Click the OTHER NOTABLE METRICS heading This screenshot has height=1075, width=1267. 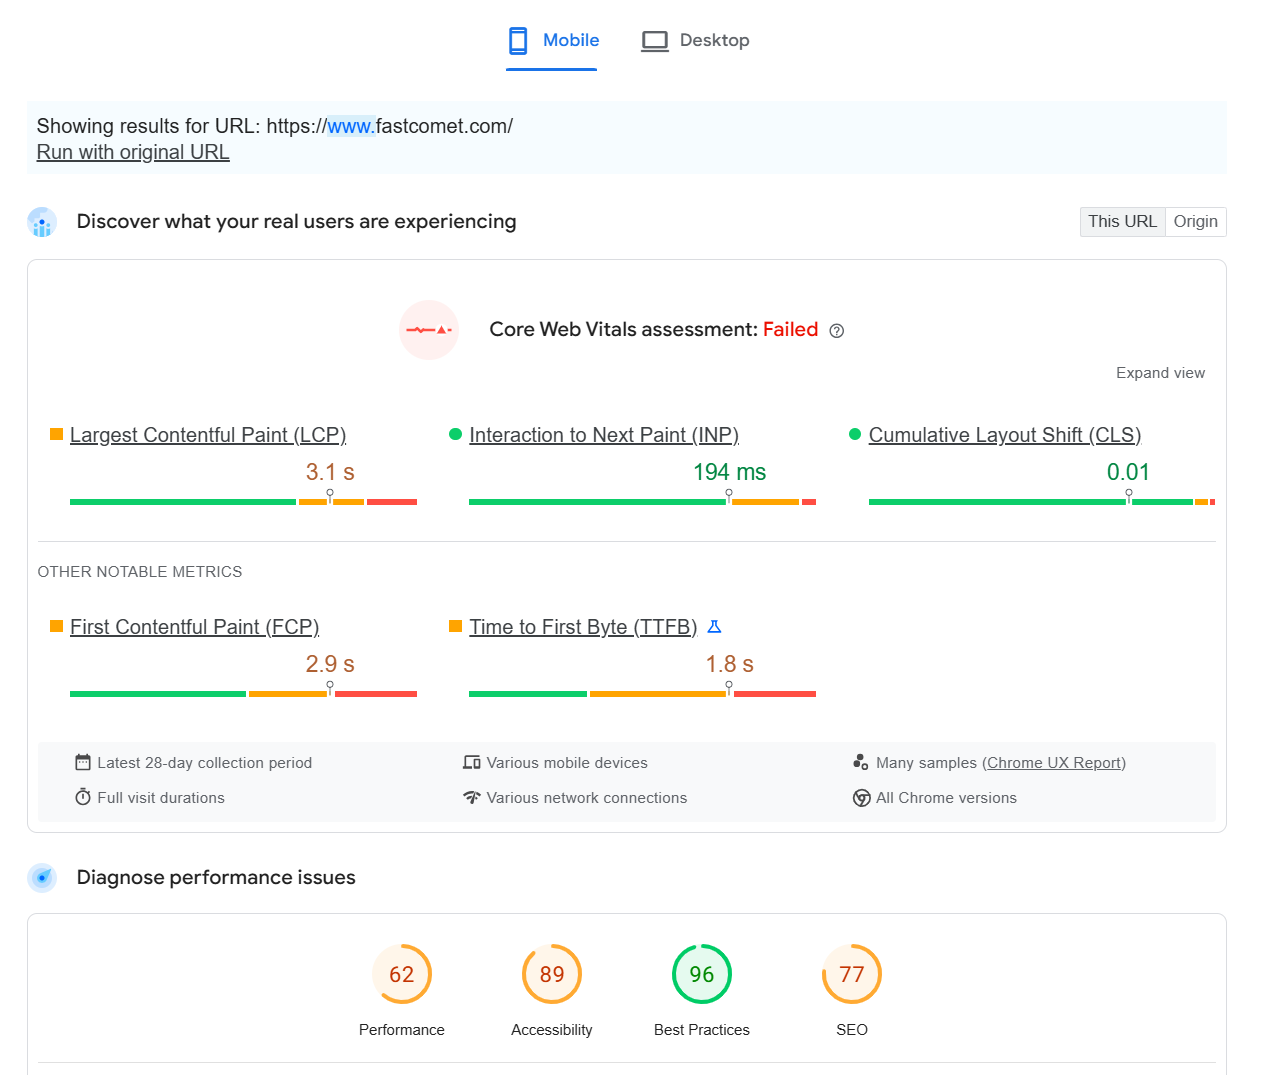tap(140, 572)
